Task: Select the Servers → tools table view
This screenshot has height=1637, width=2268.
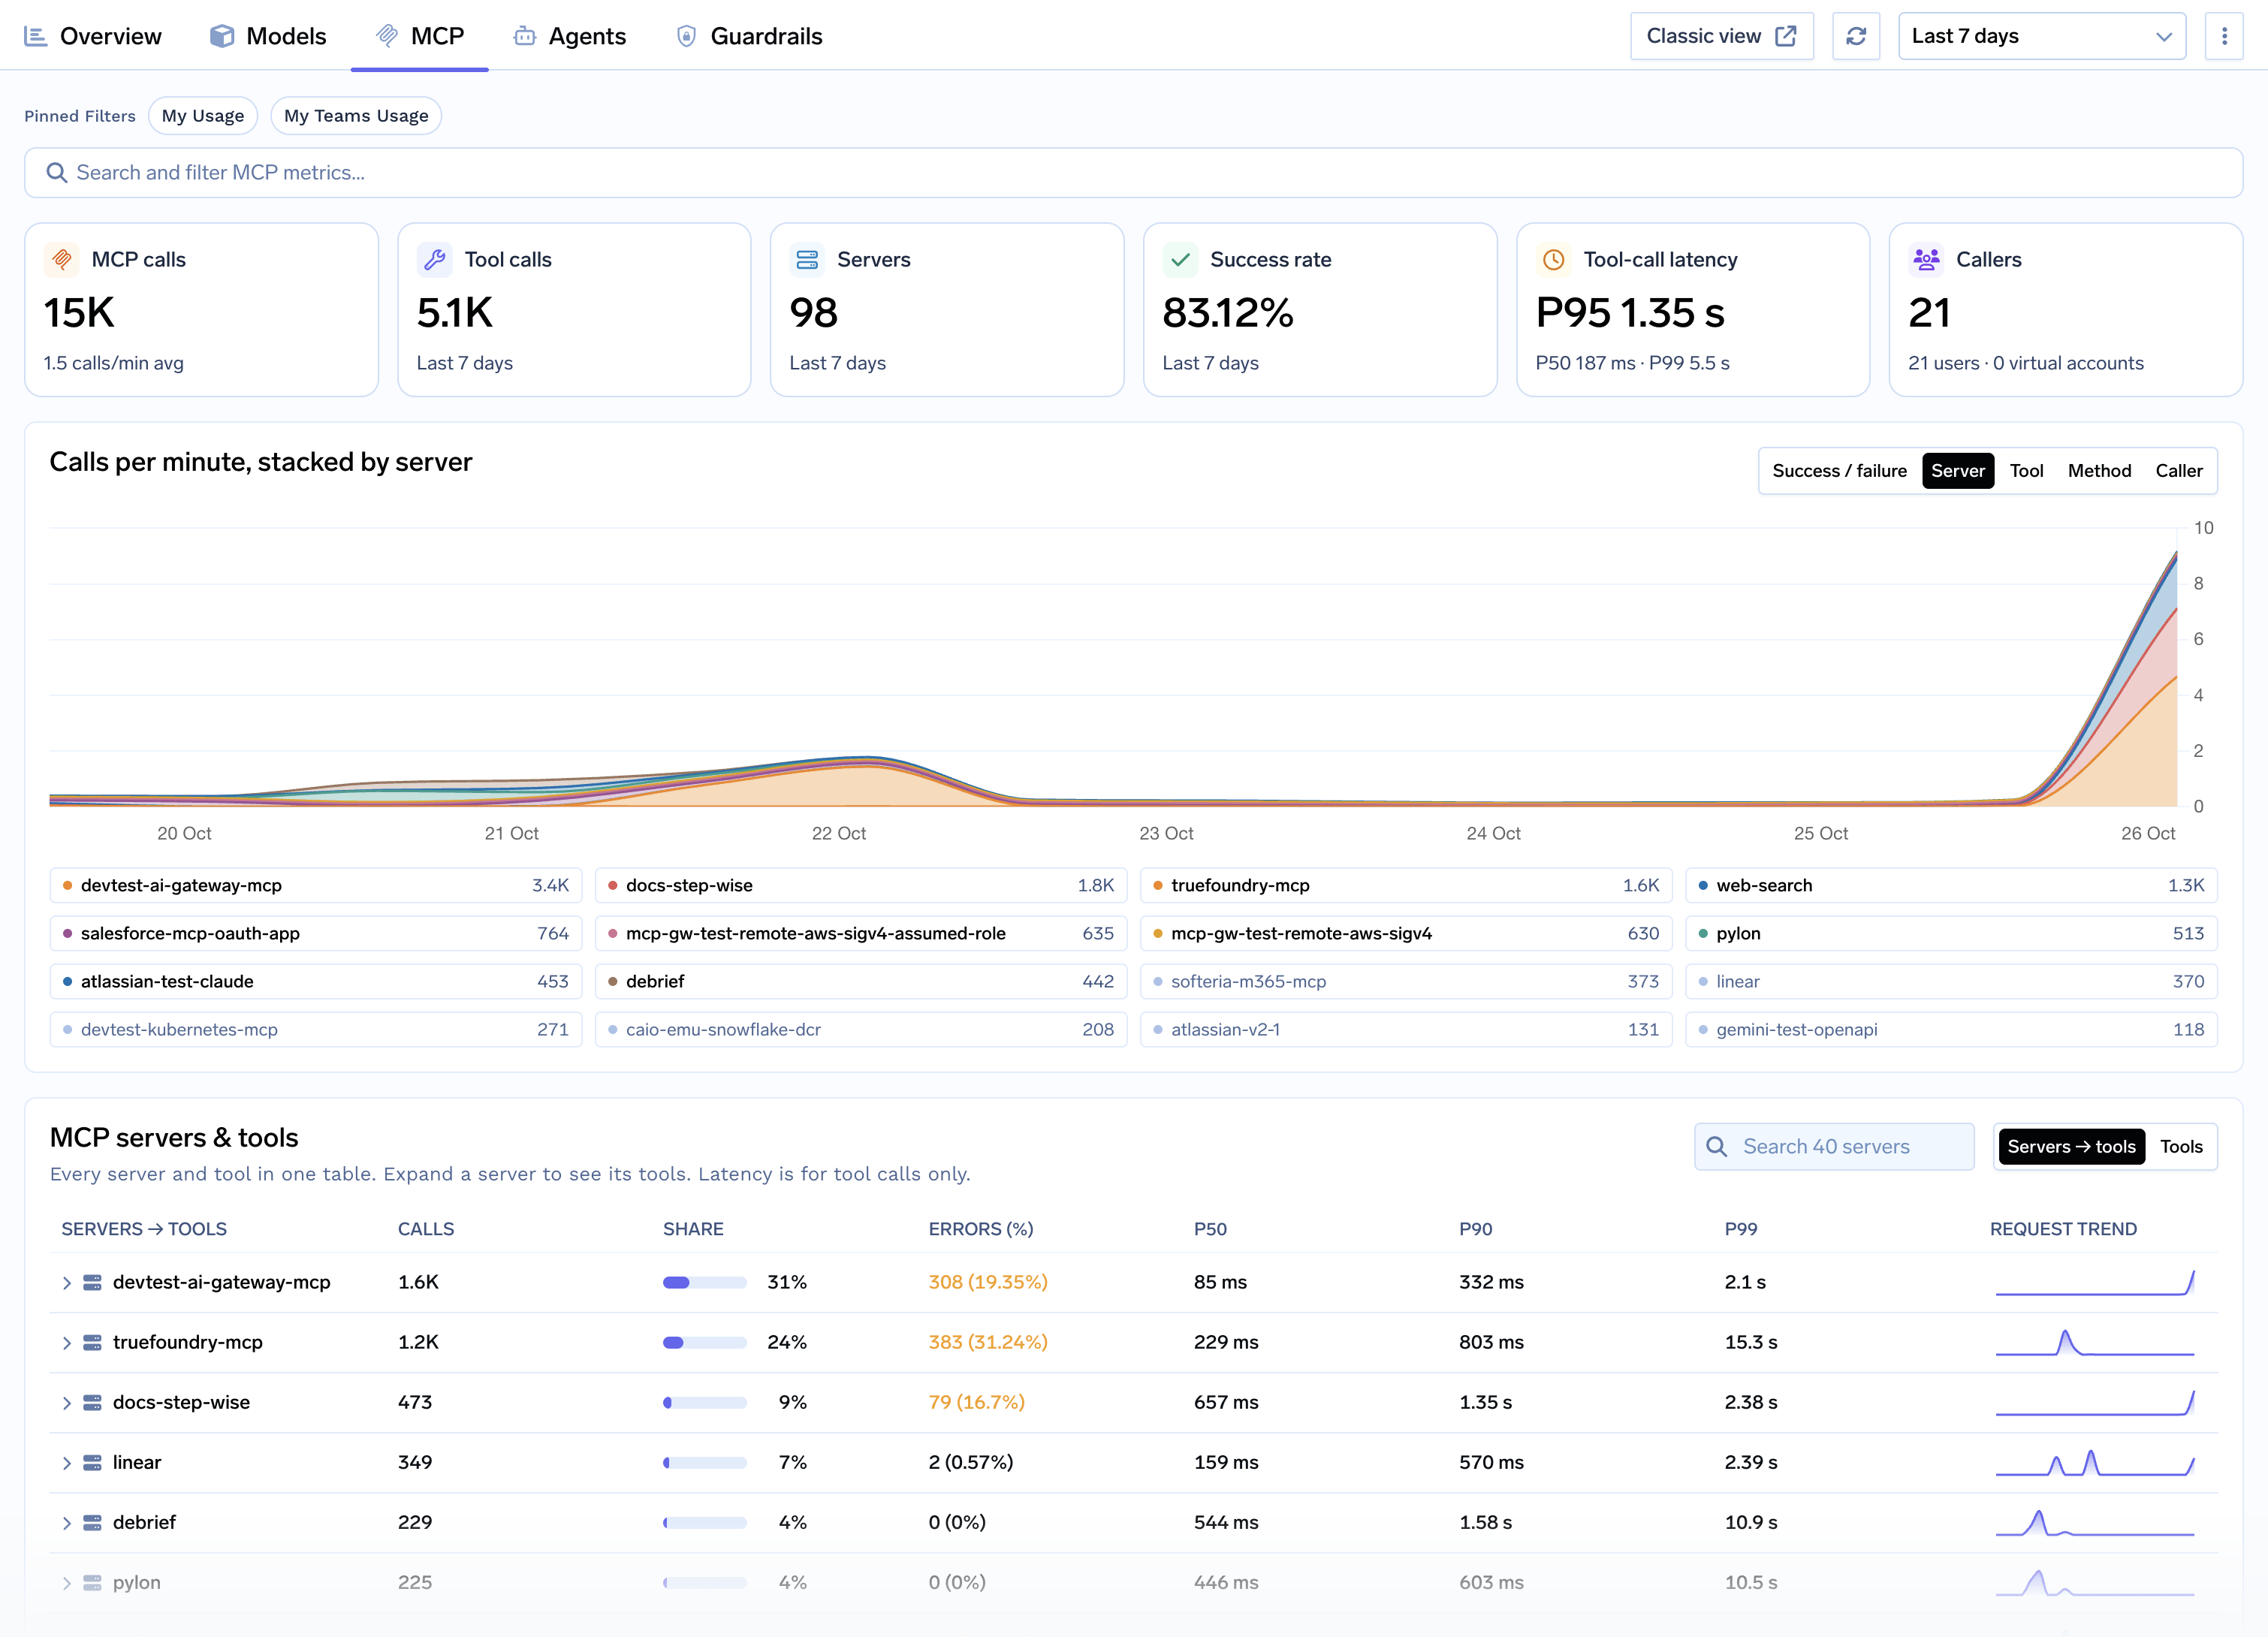Action: click(2071, 1146)
